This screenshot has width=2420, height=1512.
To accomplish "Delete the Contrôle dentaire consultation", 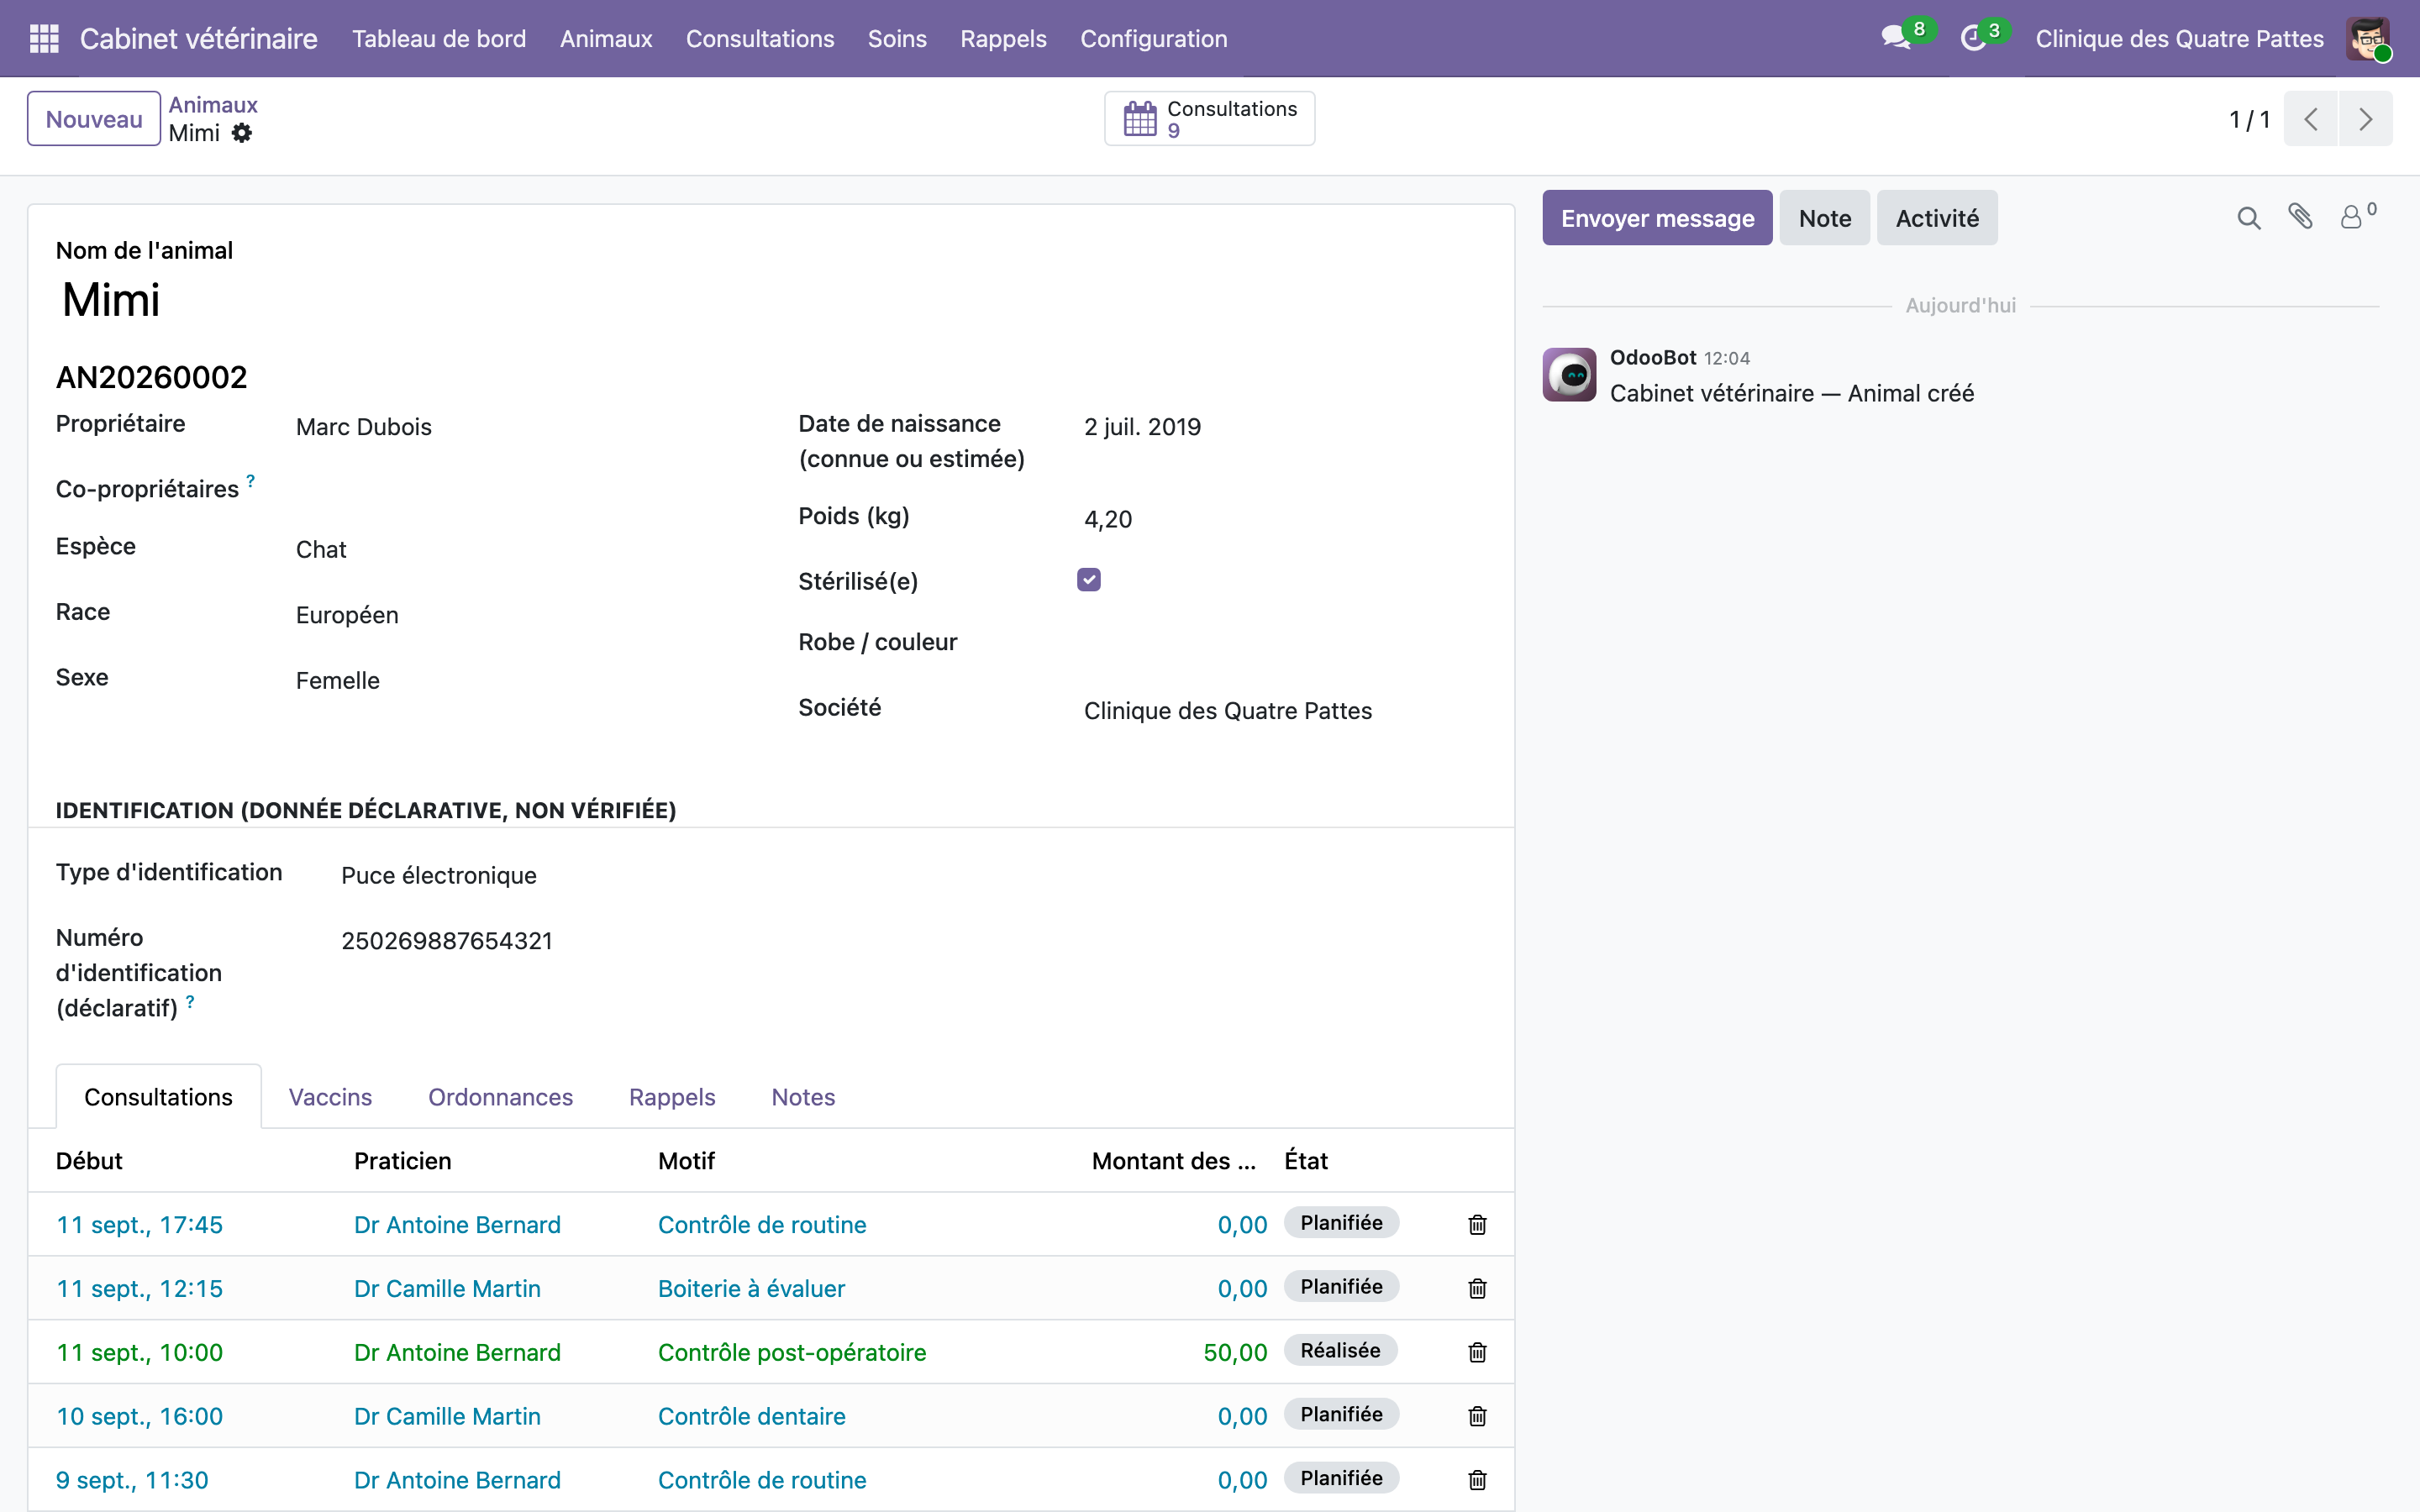I will coord(1477,1417).
